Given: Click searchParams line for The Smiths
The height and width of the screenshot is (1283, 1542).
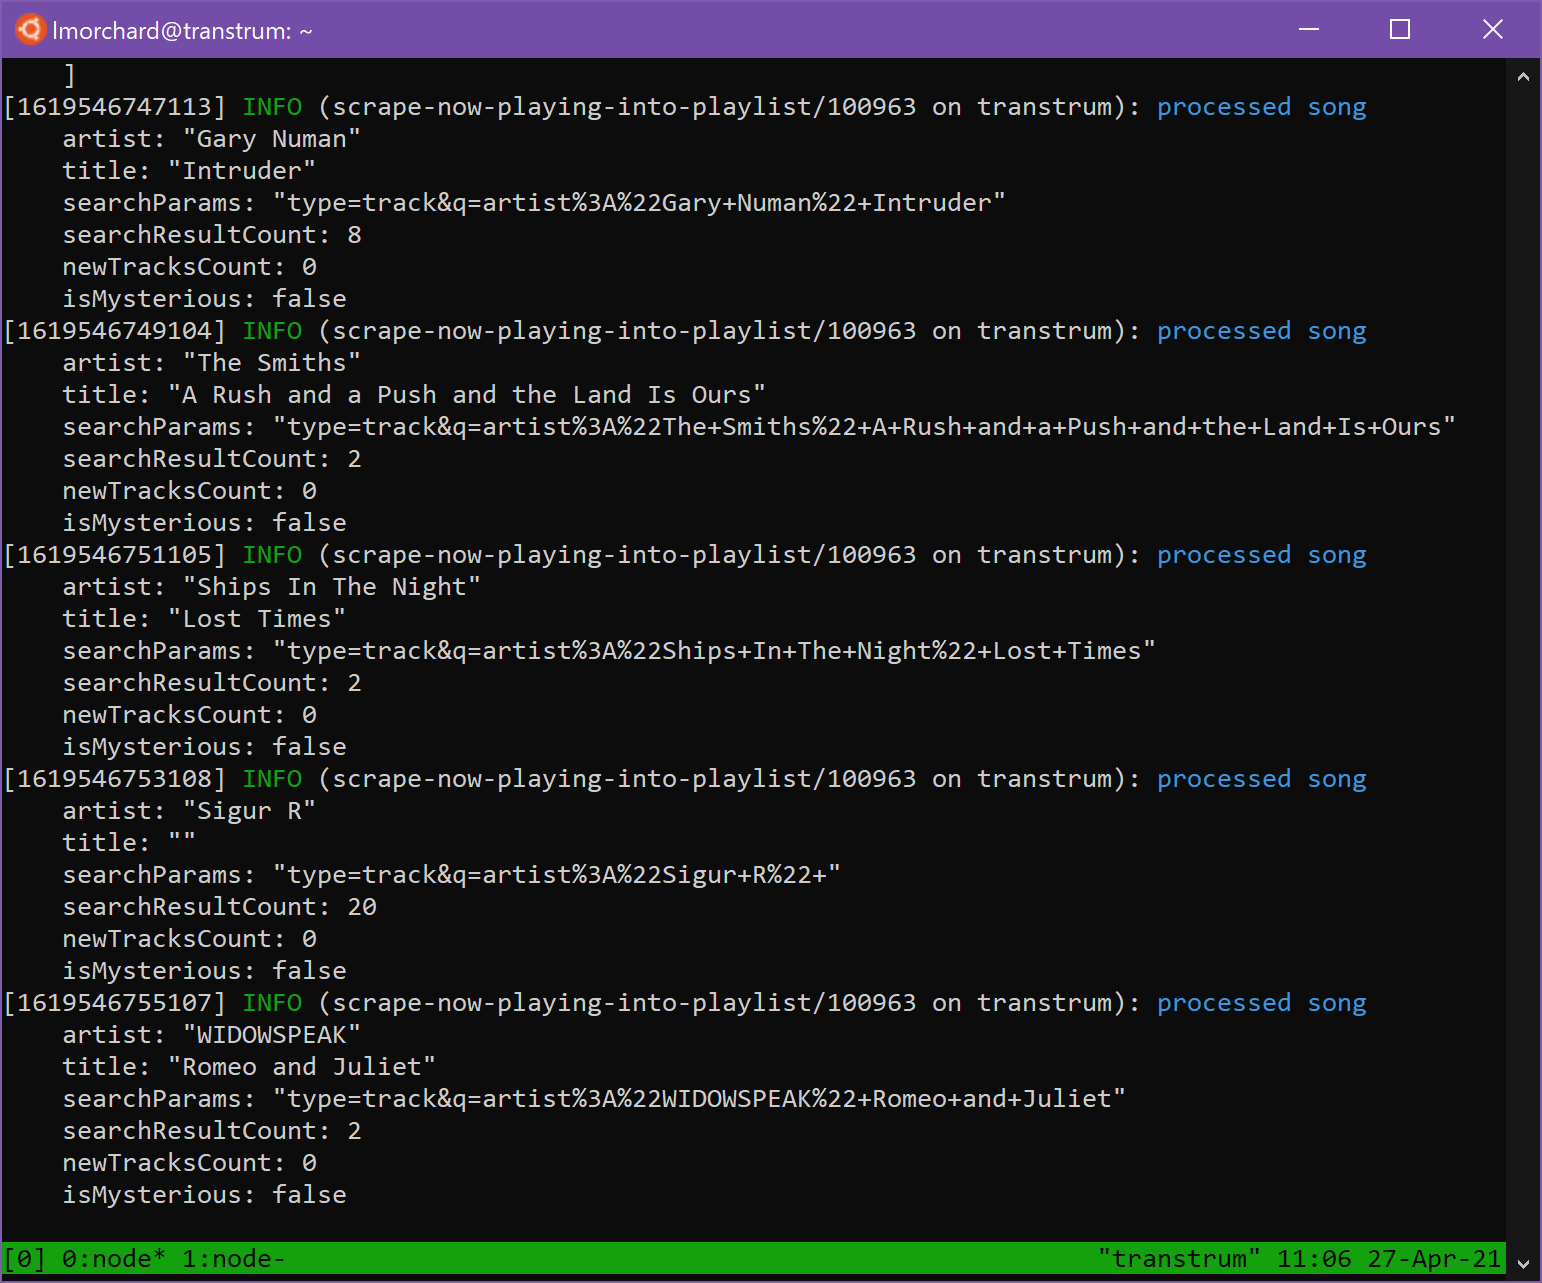Looking at the screenshot, I should 759,427.
